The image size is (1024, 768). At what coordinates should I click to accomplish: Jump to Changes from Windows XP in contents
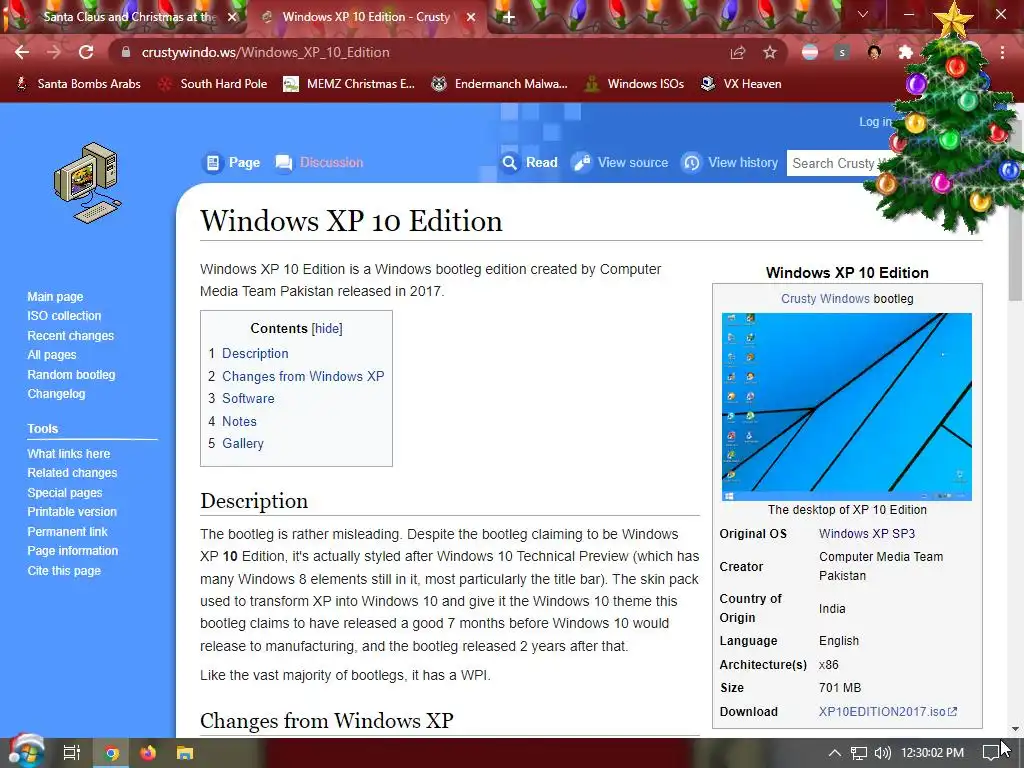click(303, 376)
